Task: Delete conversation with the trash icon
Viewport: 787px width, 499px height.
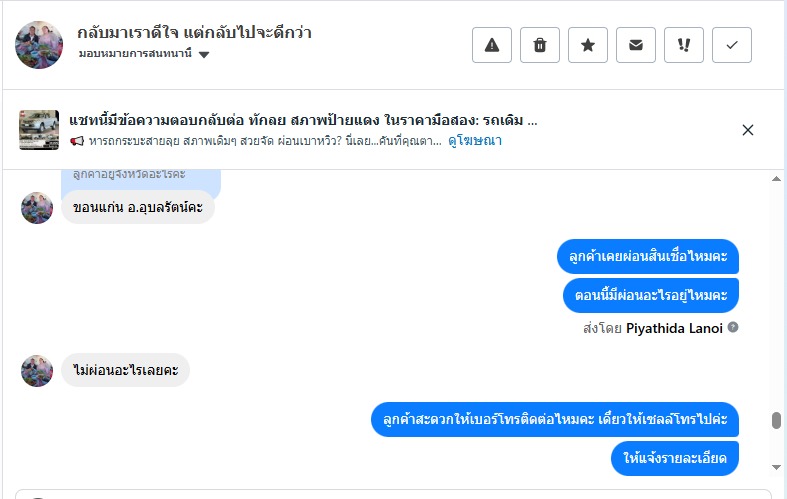Action: point(540,45)
